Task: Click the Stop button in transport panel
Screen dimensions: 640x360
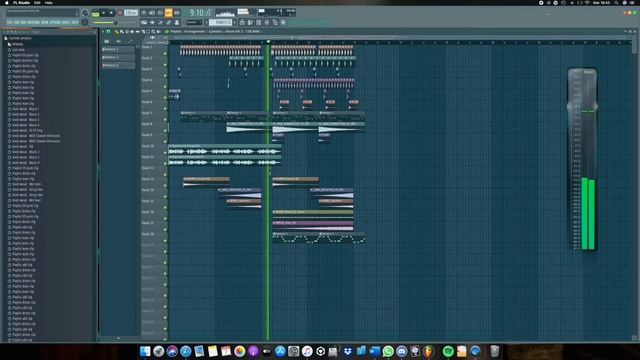Action: click(x=111, y=13)
